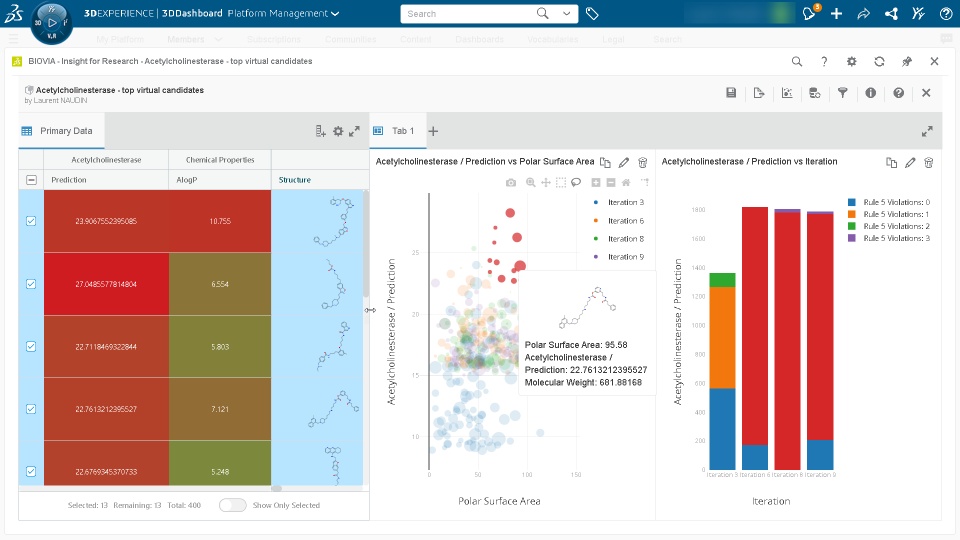Expand the search options chevron
This screenshot has width=960, height=540.
tap(566, 13)
